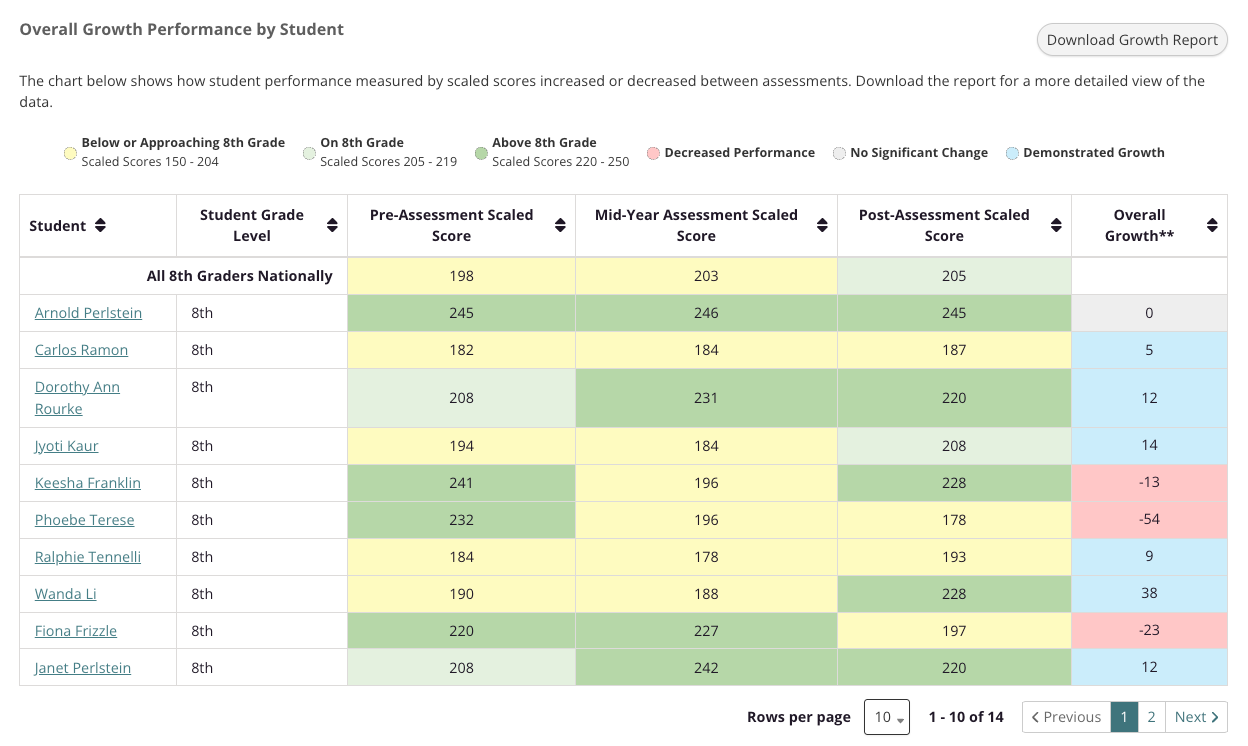Image resolution: width=1248 pixels, height=746 pixels.
Task: Go to the Previous page
Action: coord(1066,717)
